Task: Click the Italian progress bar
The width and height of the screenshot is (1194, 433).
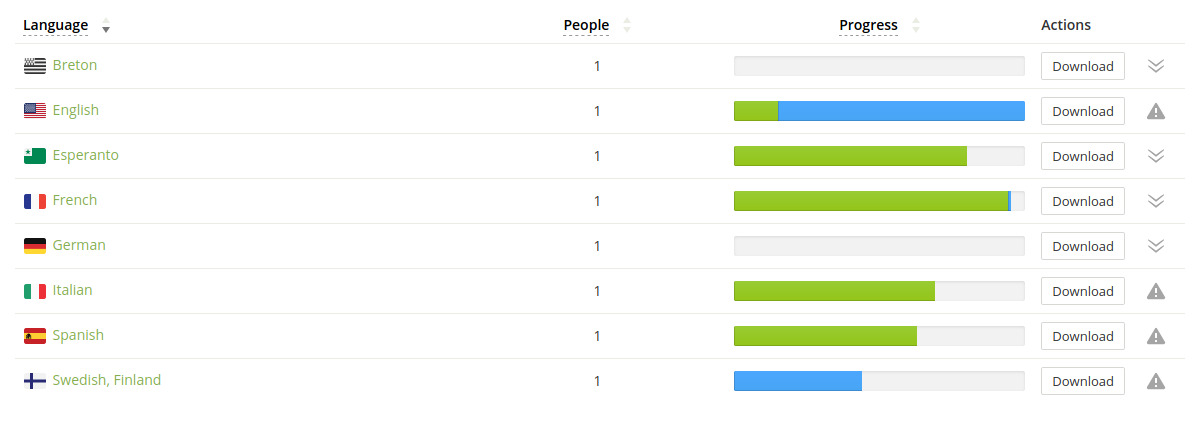Action: point(879,291)
